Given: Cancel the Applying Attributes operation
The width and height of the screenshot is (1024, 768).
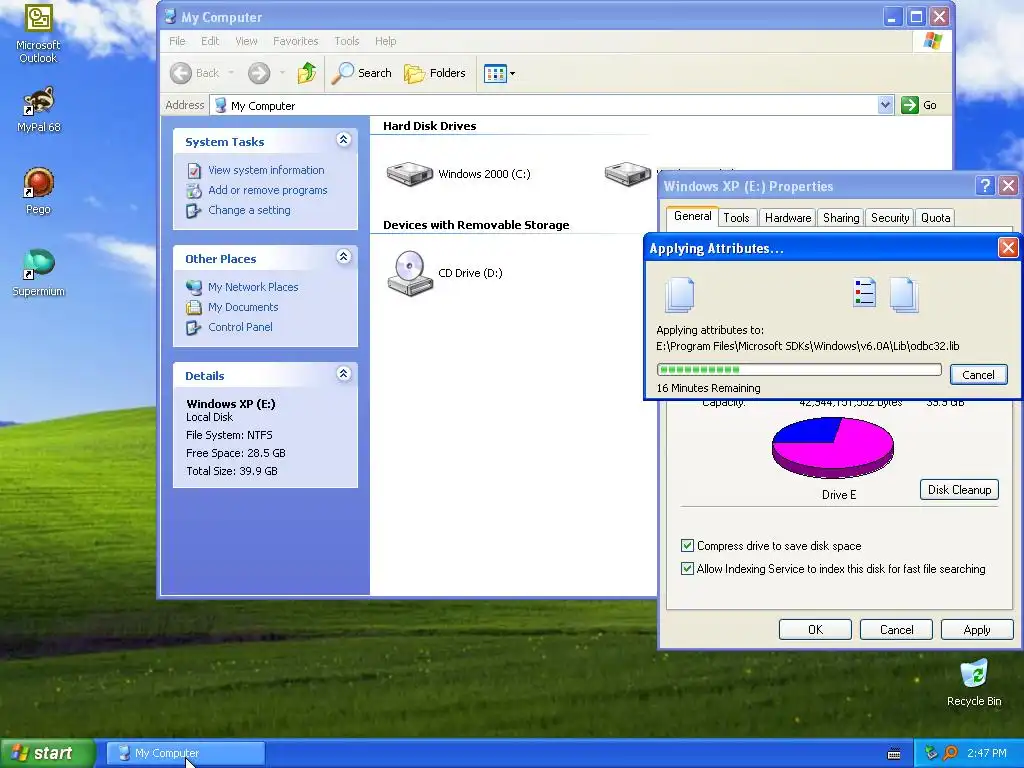Looking at the screenshot, I should 978,375.
